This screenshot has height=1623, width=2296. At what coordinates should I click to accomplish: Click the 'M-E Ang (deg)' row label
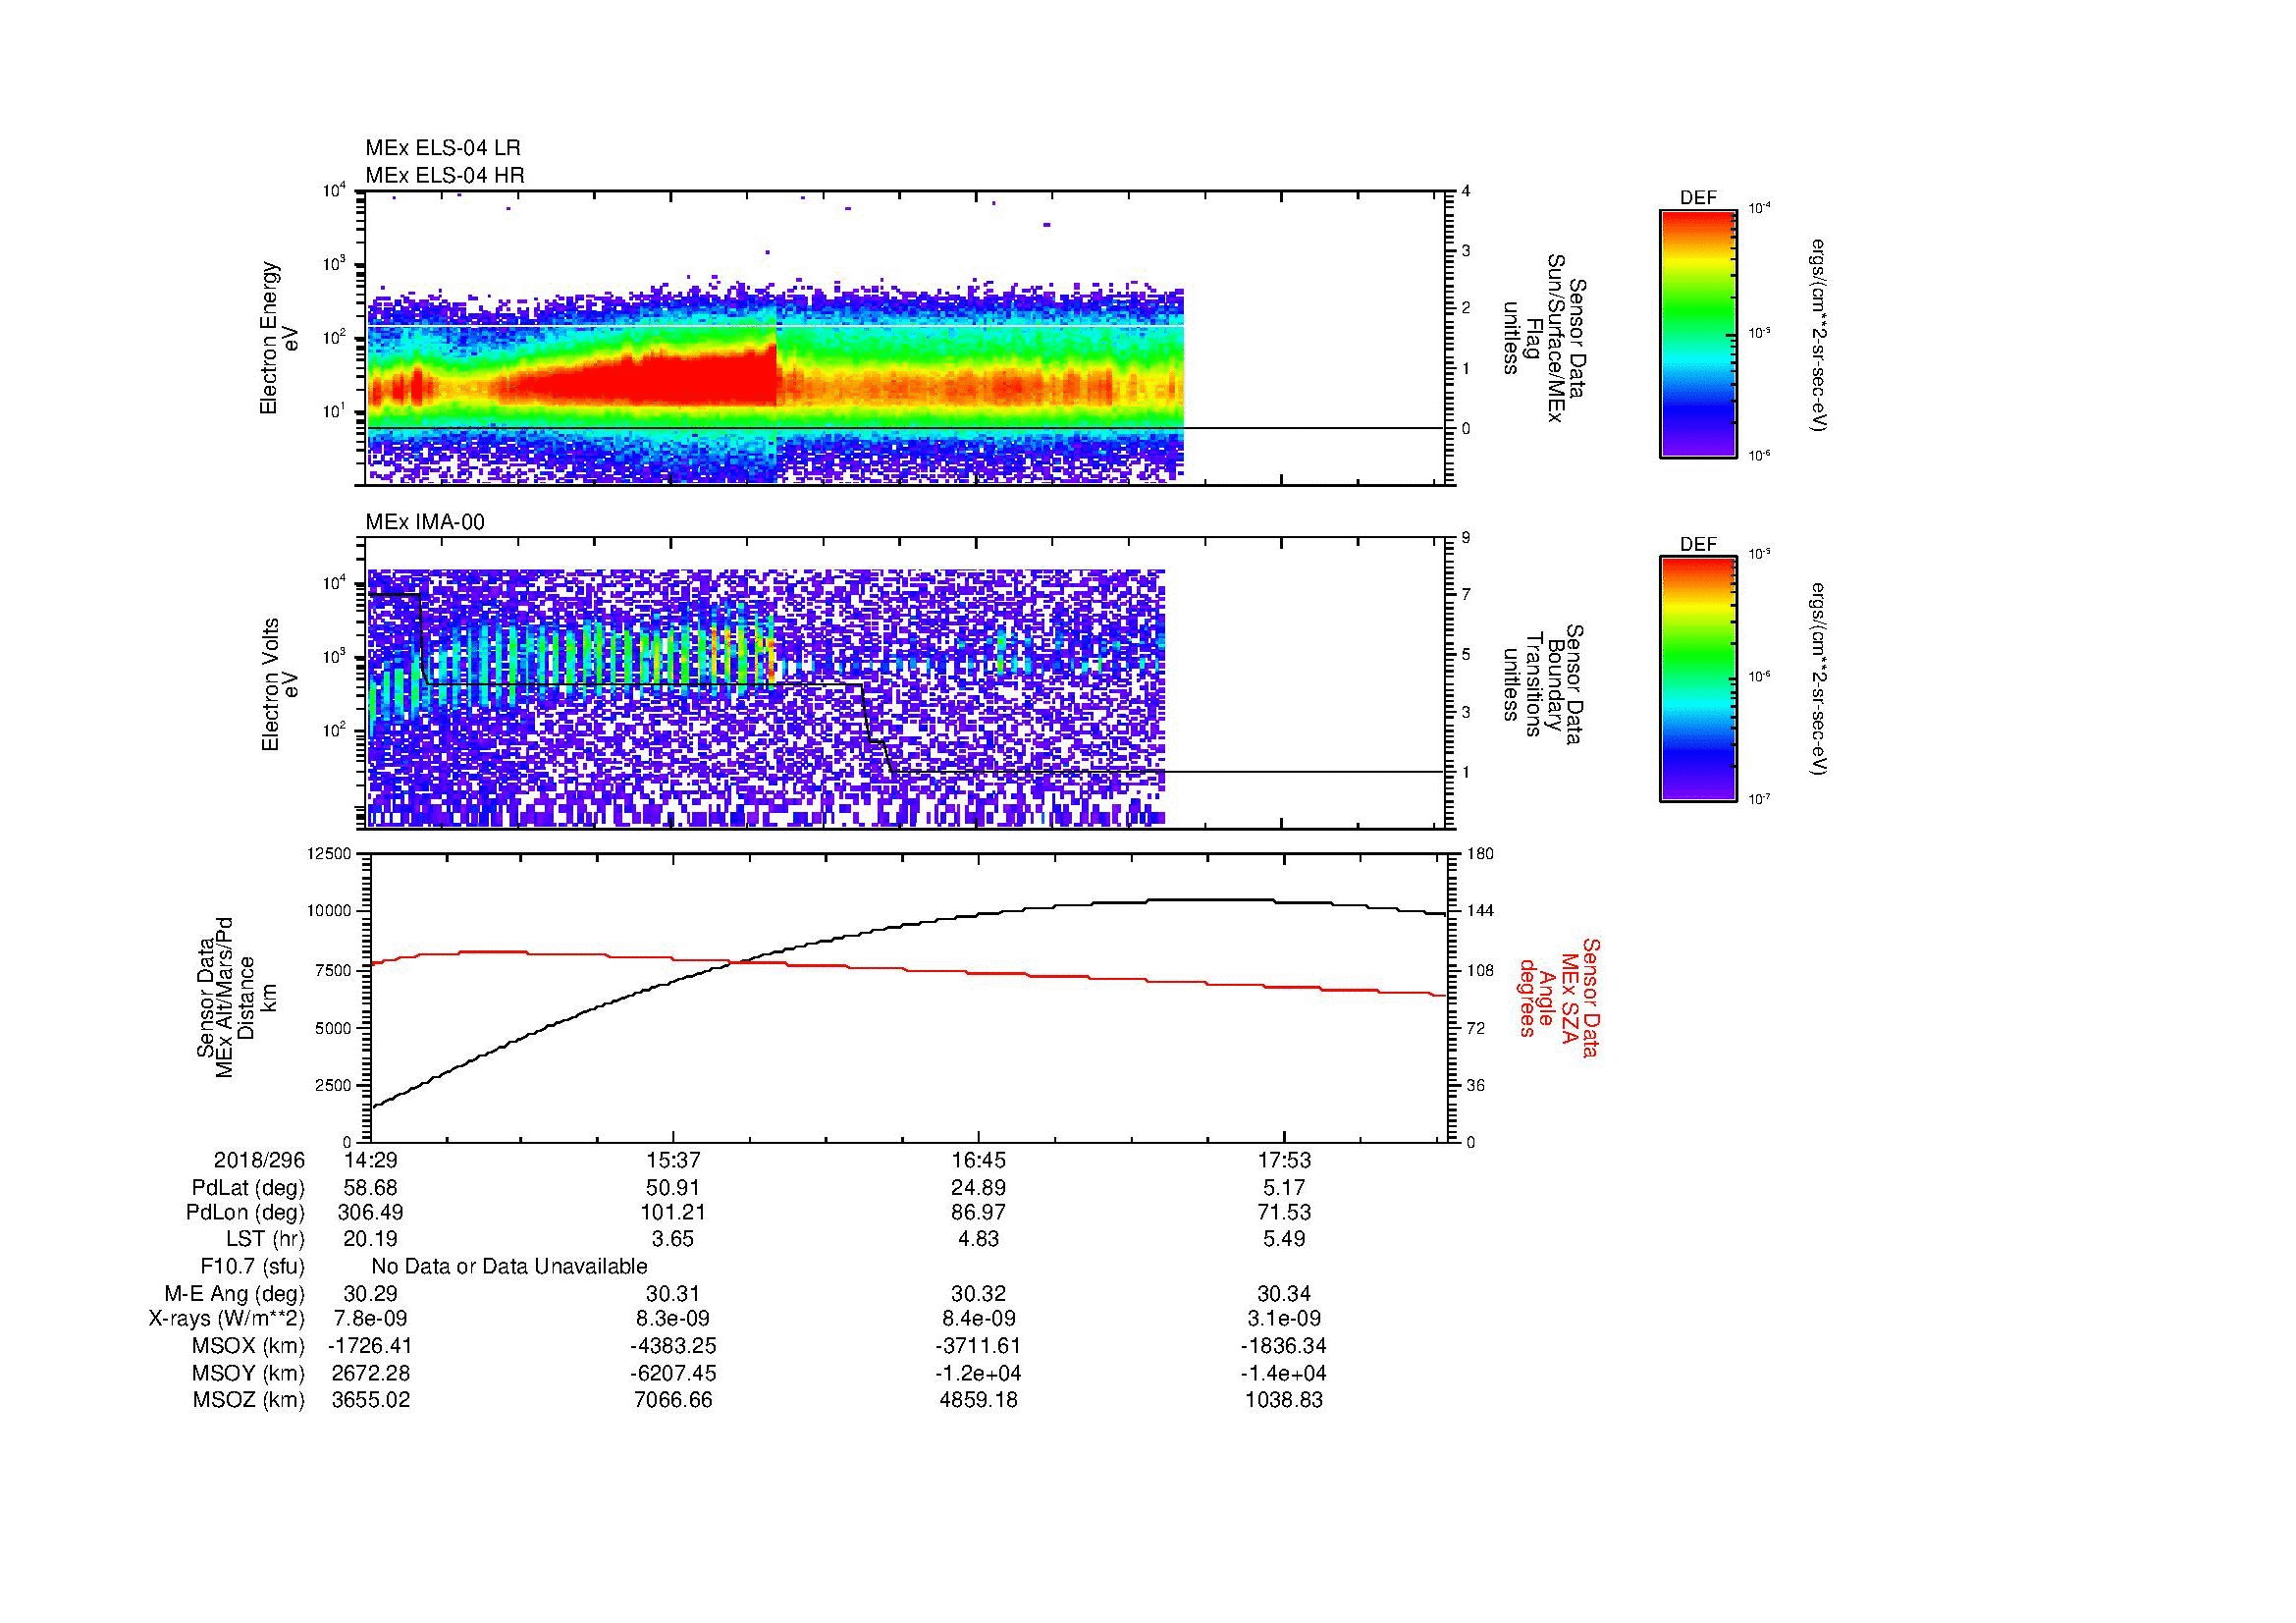pos(235,1293)
